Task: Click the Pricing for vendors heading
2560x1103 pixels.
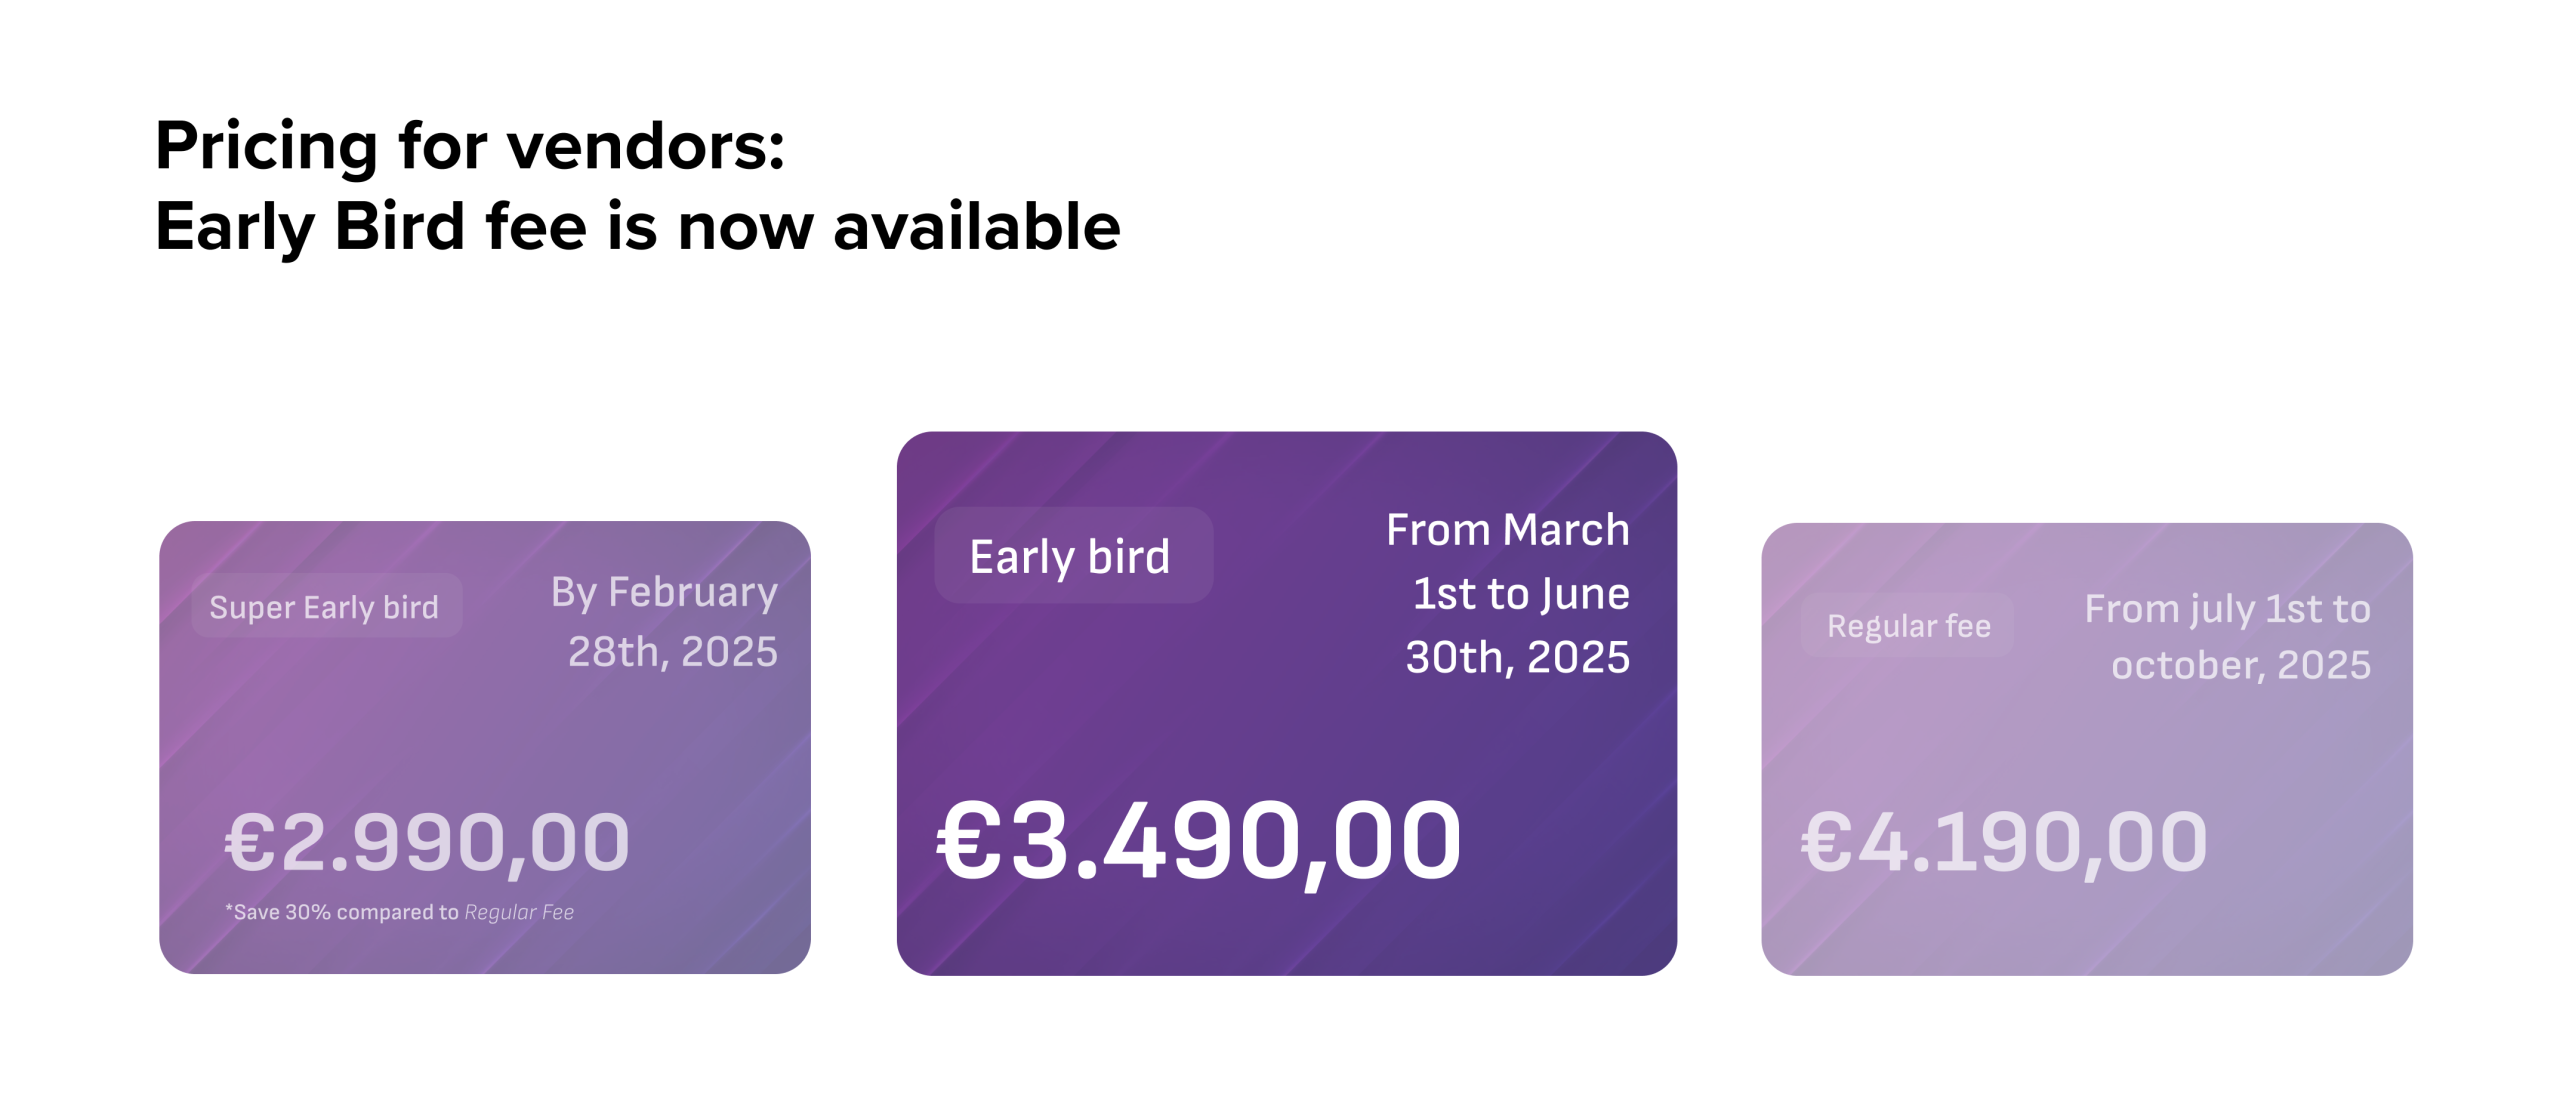Action: (470, 146)
